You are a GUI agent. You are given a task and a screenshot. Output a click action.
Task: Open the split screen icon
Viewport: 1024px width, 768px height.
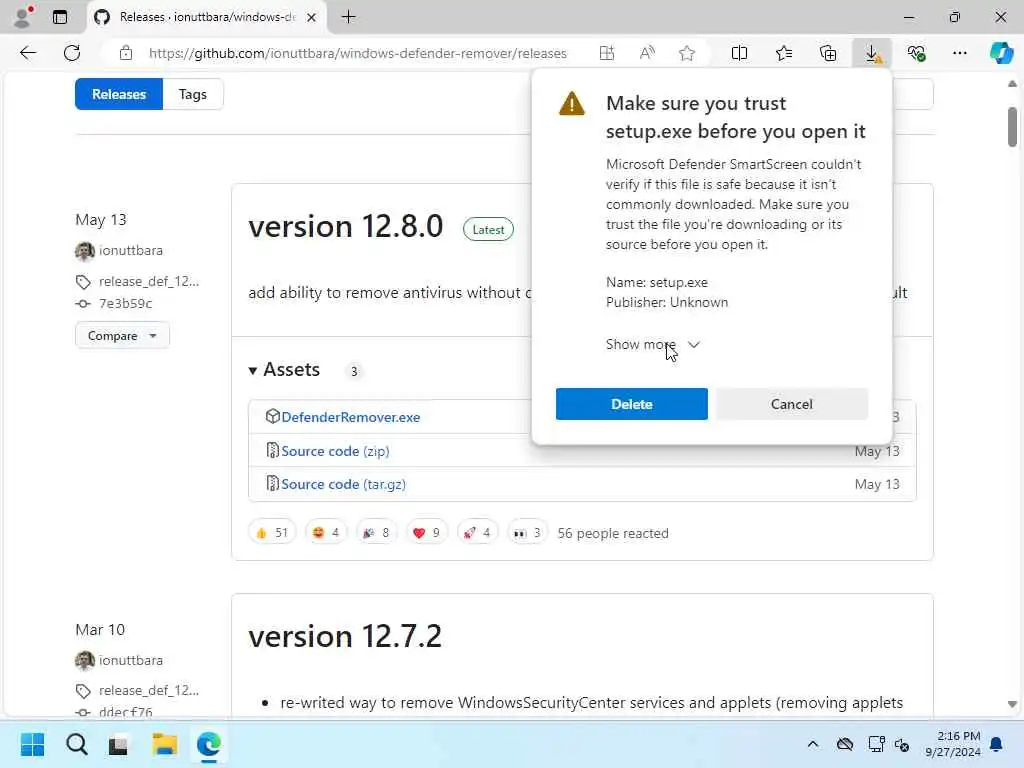coord(739,53)
